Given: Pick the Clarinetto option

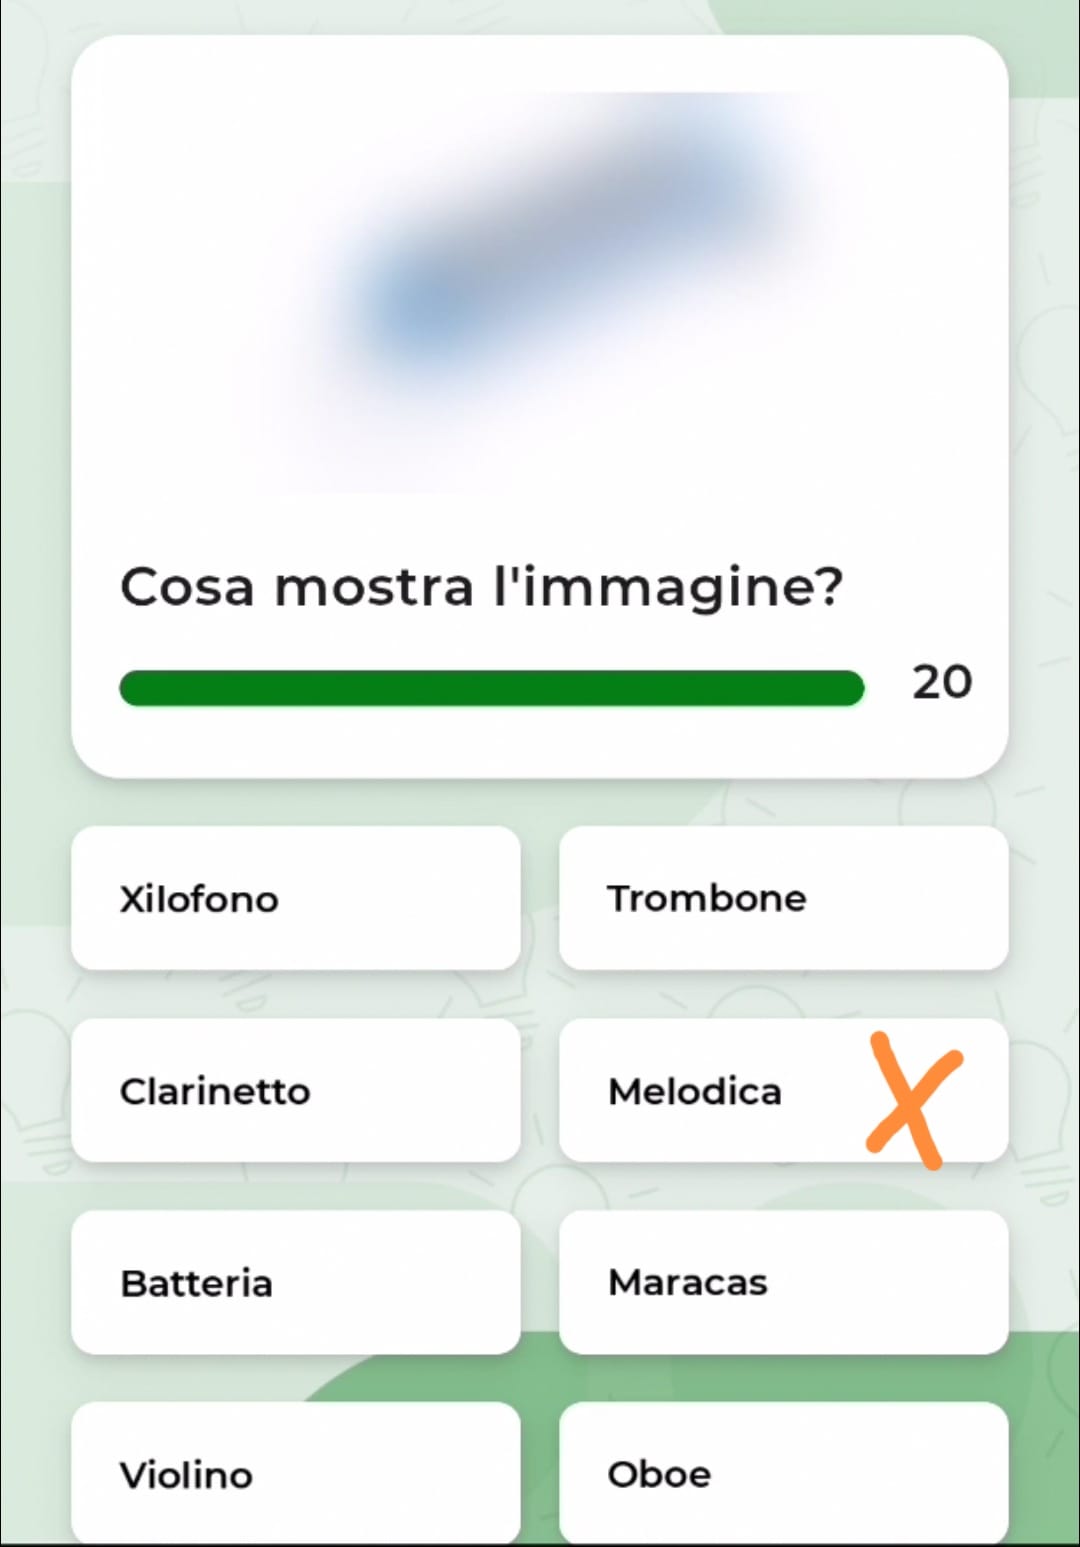Looking at the screenshot, I should tap(296, 1090).
